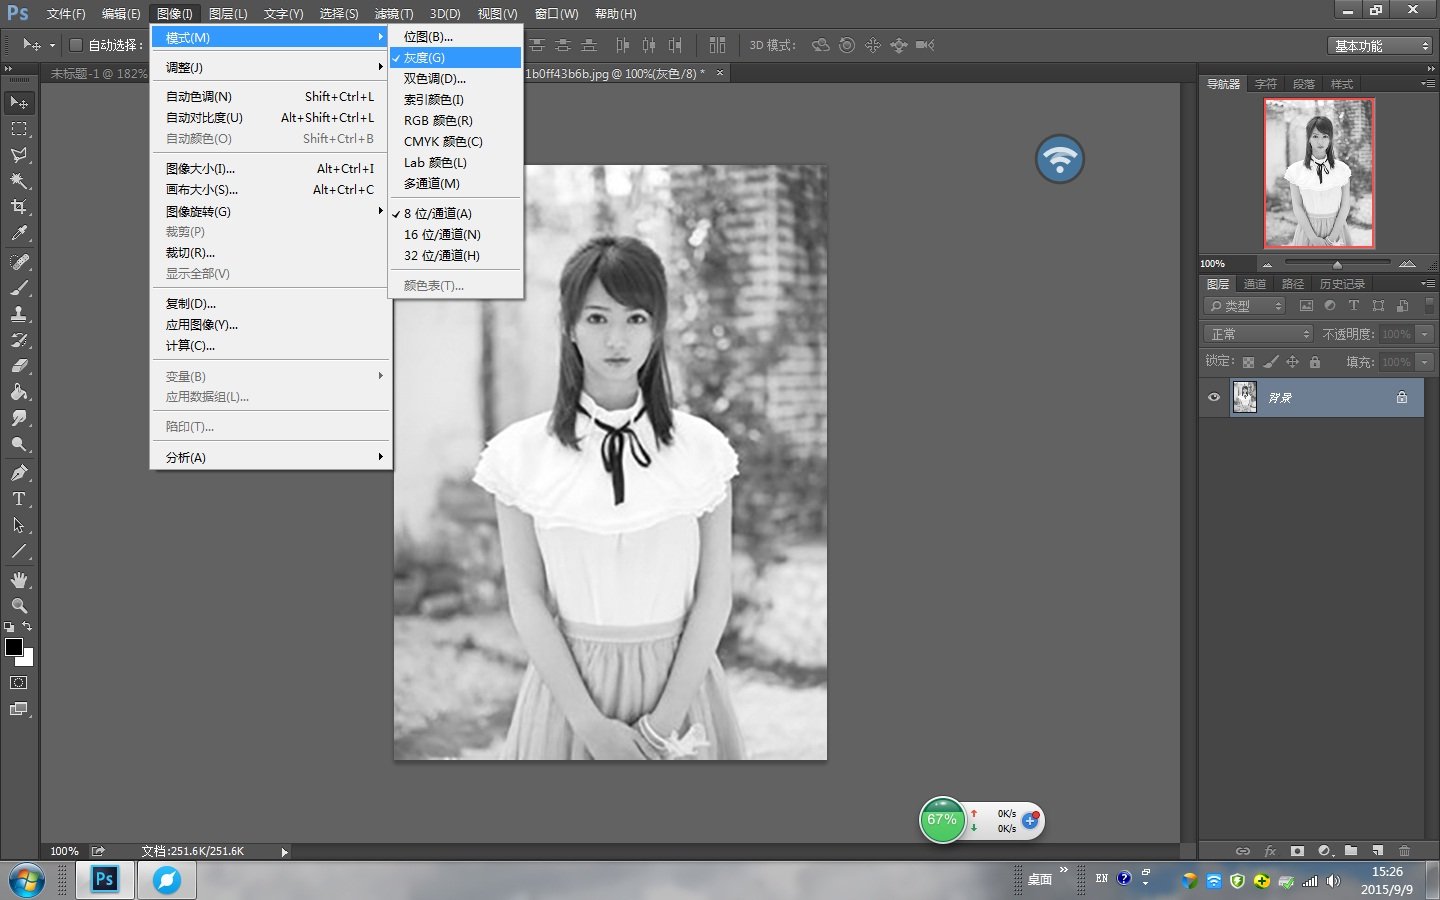Select the Lasso tool
Viewport: 1440px width, 900px height.
tap(19, 155)
